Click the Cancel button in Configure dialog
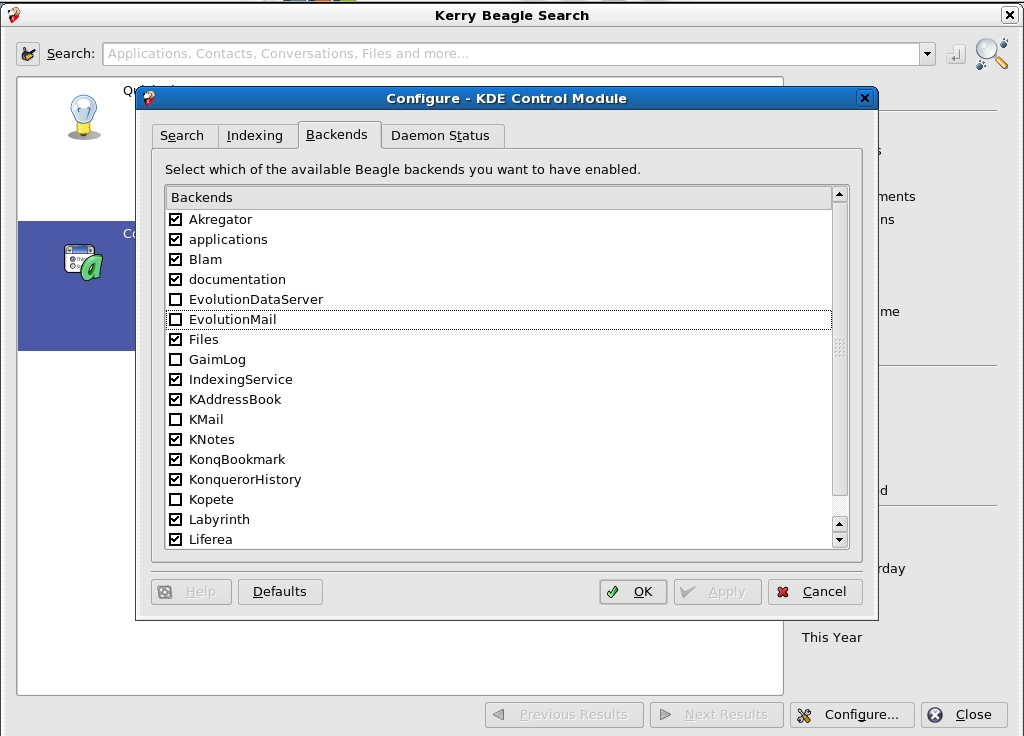This screenshot has width=1024, height=736. pos(815,592)
